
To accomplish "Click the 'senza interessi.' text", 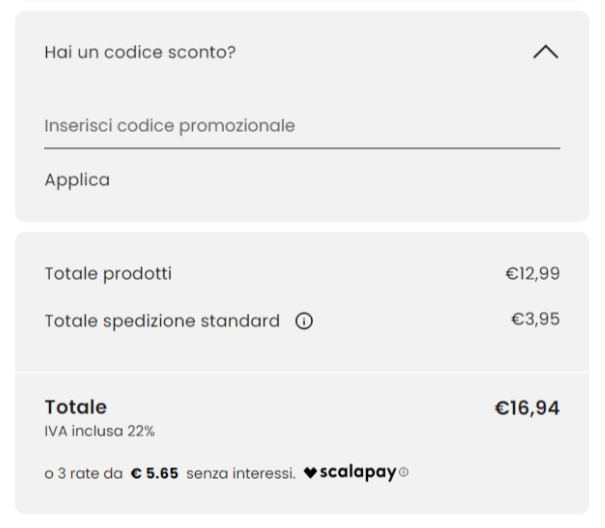I will pyautogui.click(x=241, y=473).
